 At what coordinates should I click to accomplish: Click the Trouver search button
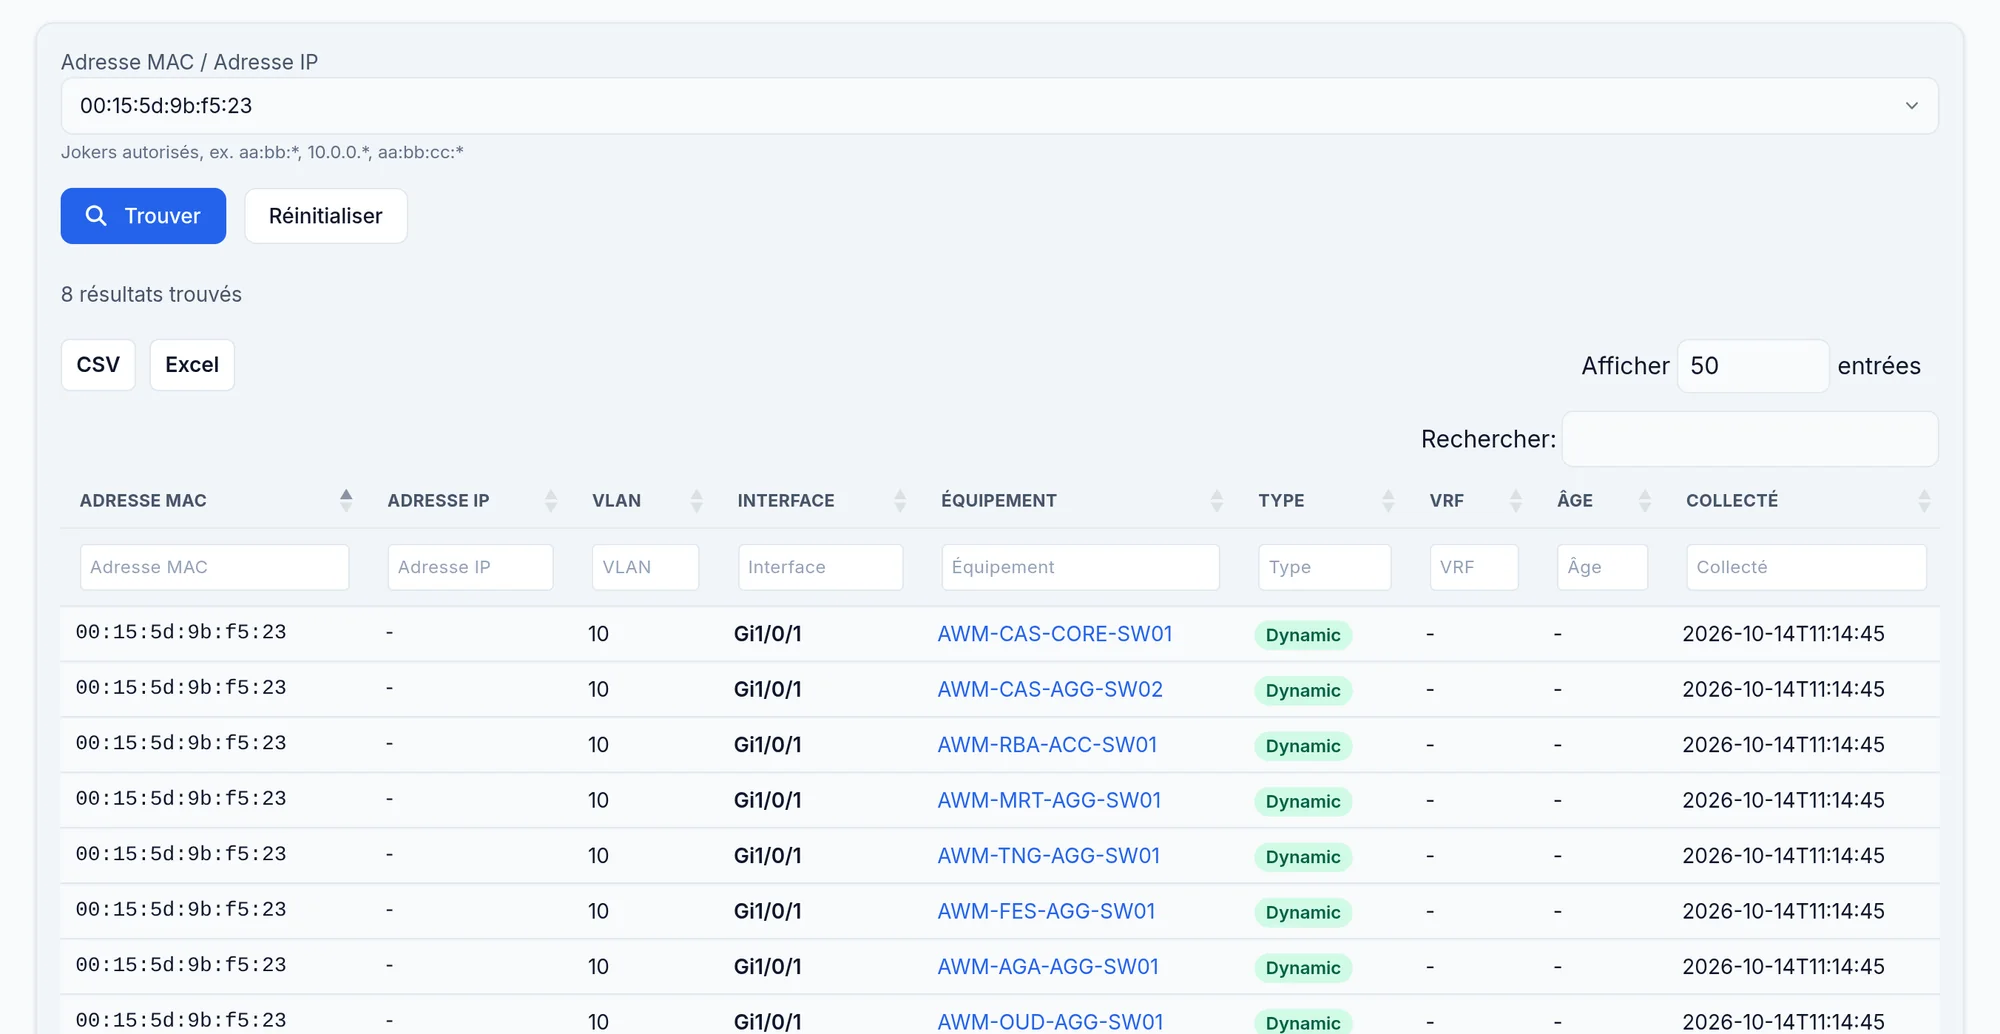point(143,216)
